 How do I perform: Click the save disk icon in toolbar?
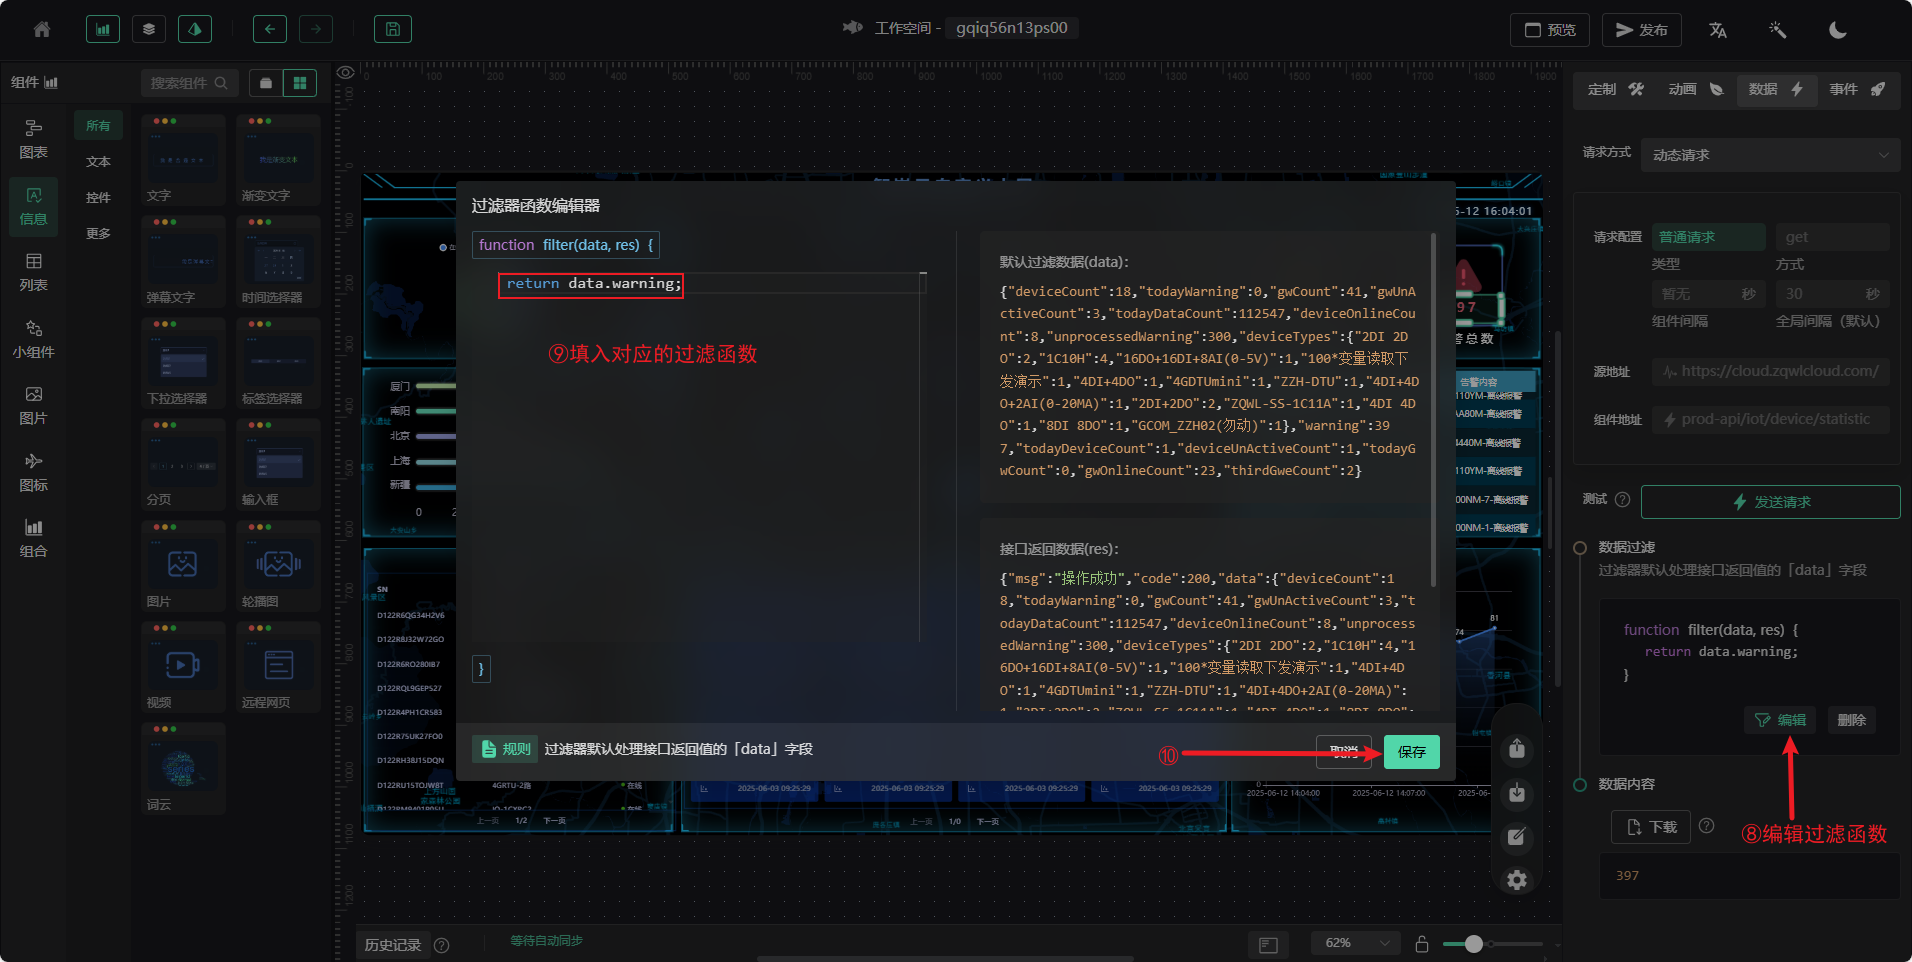[x=392, y=30]
